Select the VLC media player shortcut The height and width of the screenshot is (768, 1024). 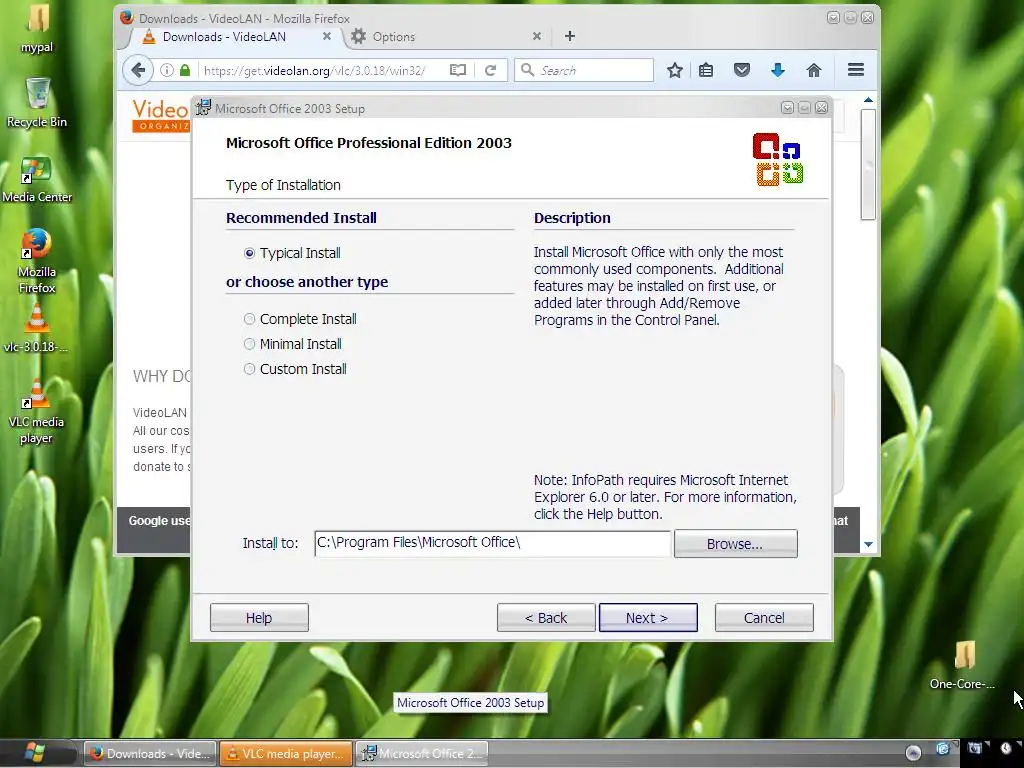point(37,411)
